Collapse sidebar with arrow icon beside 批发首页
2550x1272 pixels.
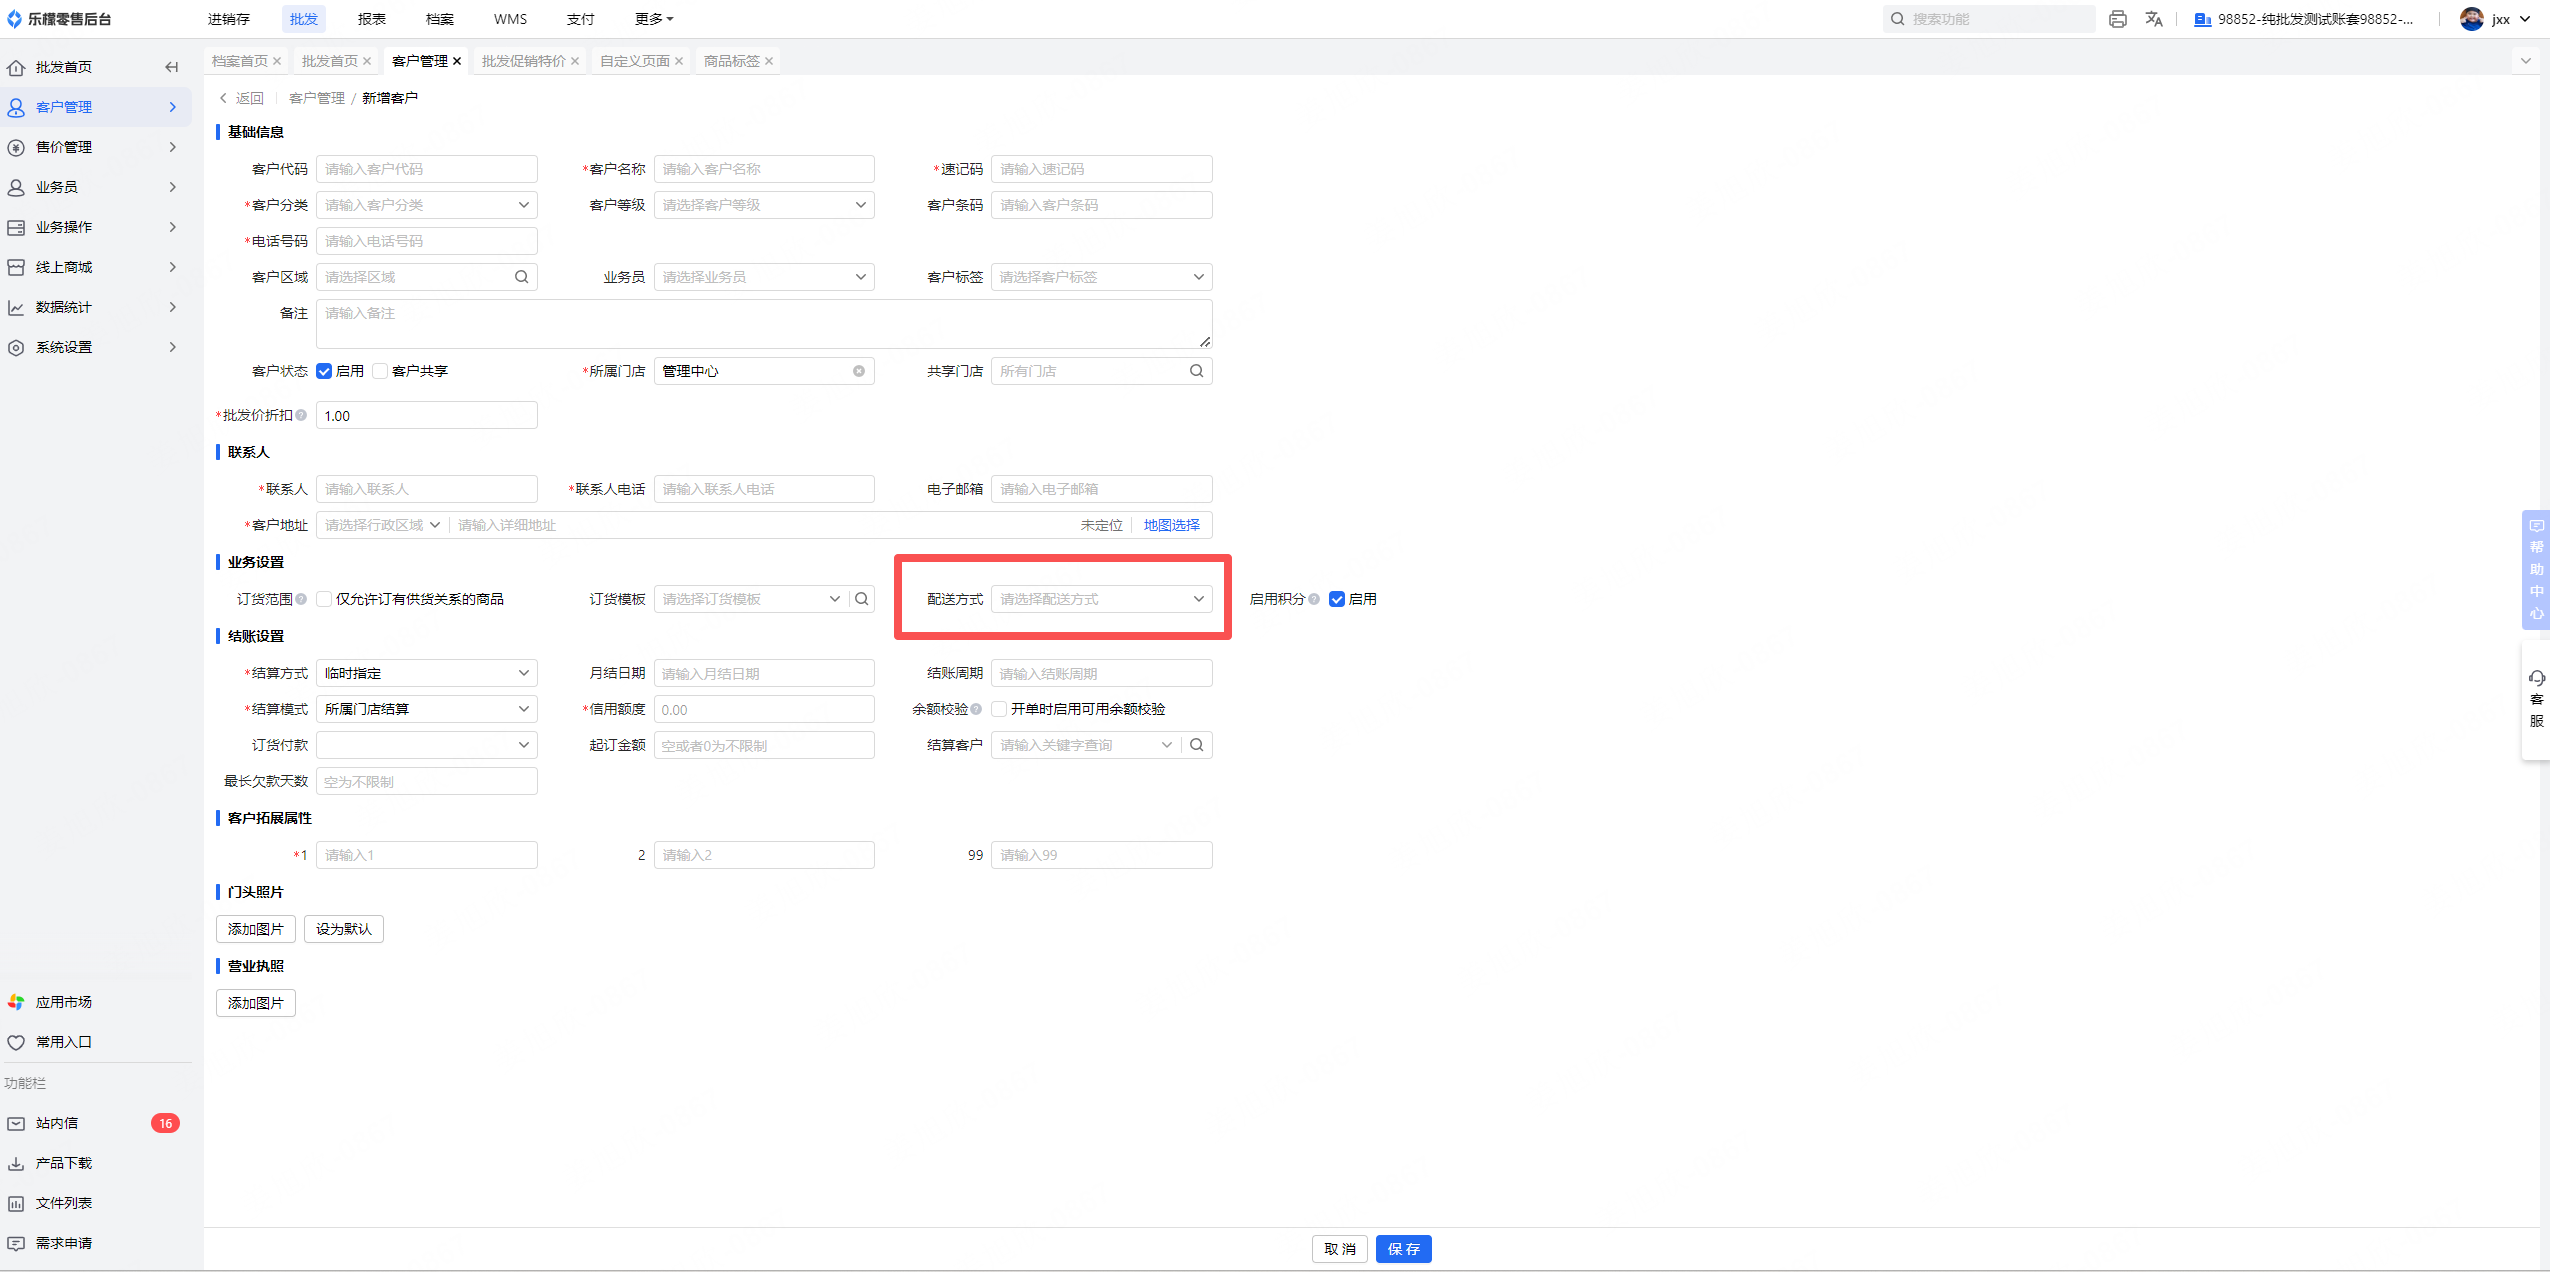click(172, 67)
